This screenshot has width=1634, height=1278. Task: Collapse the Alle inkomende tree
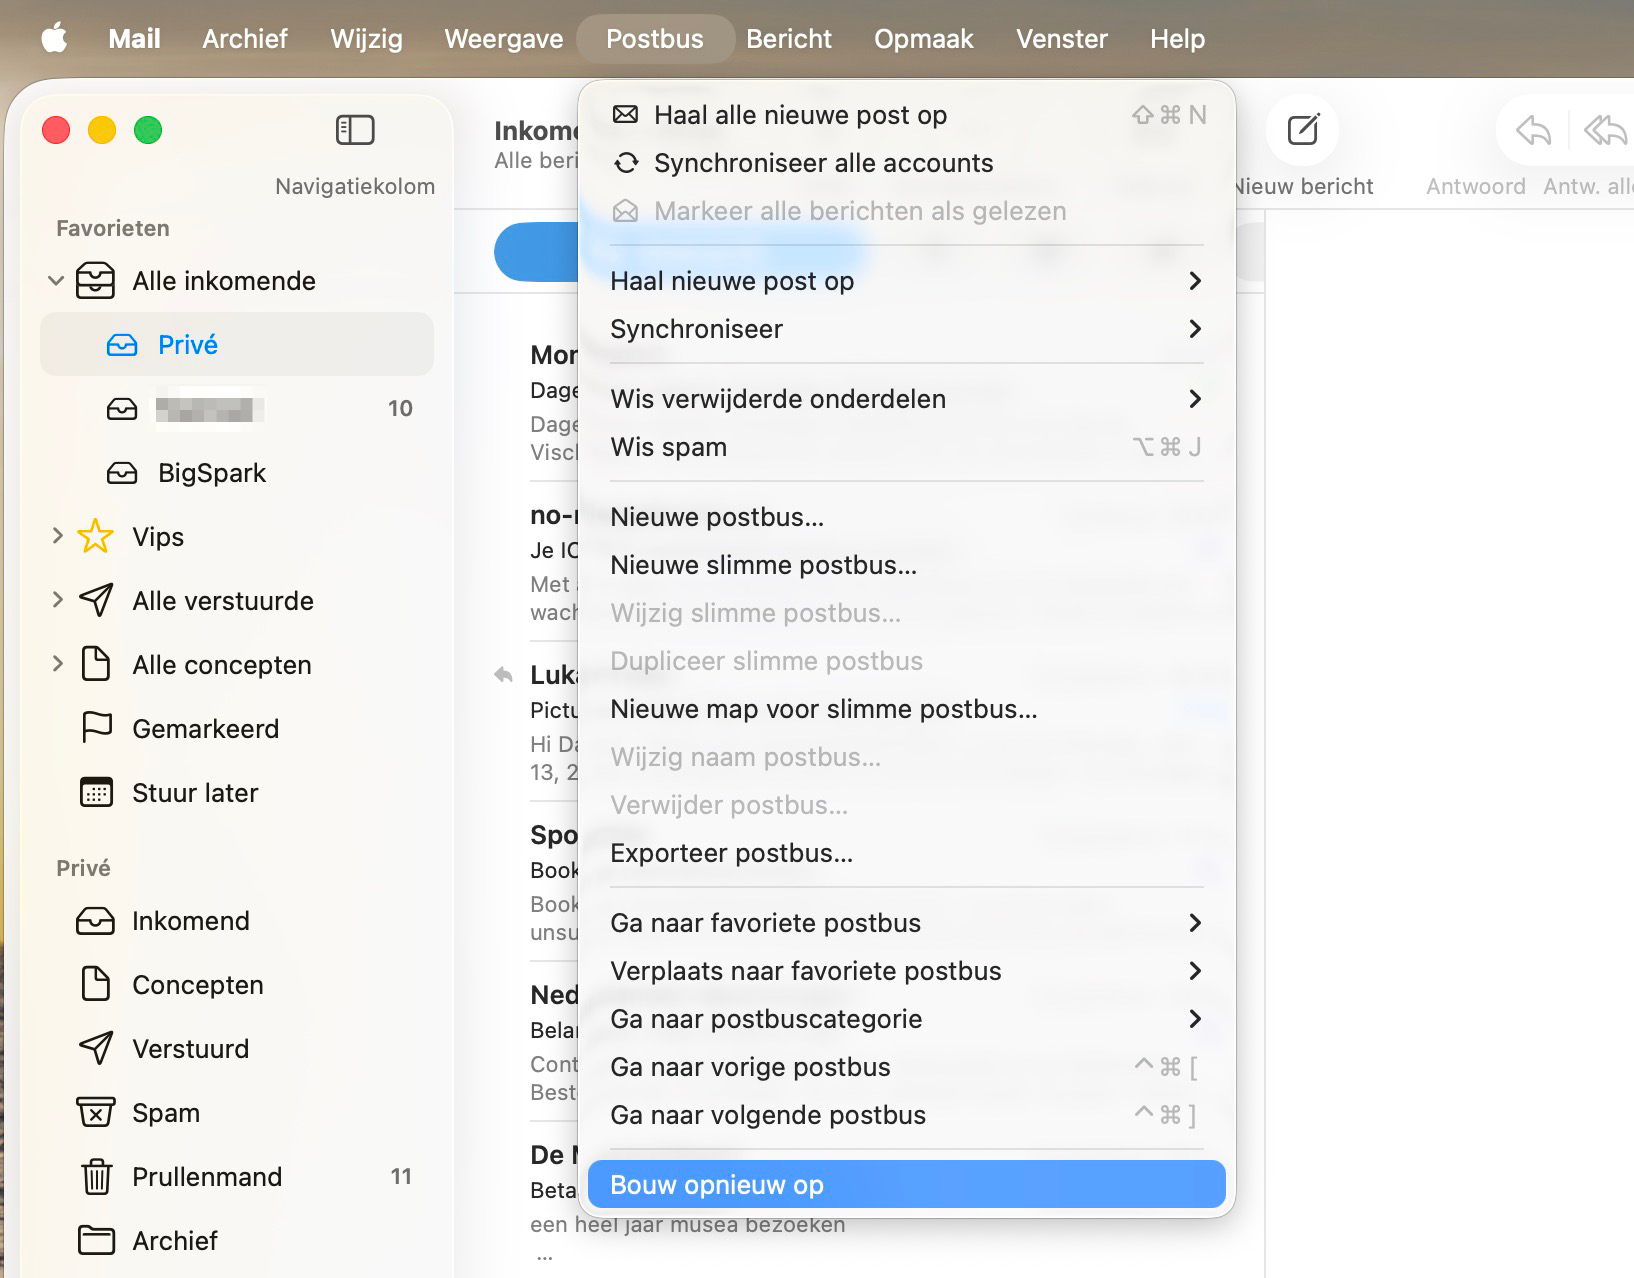56,281
